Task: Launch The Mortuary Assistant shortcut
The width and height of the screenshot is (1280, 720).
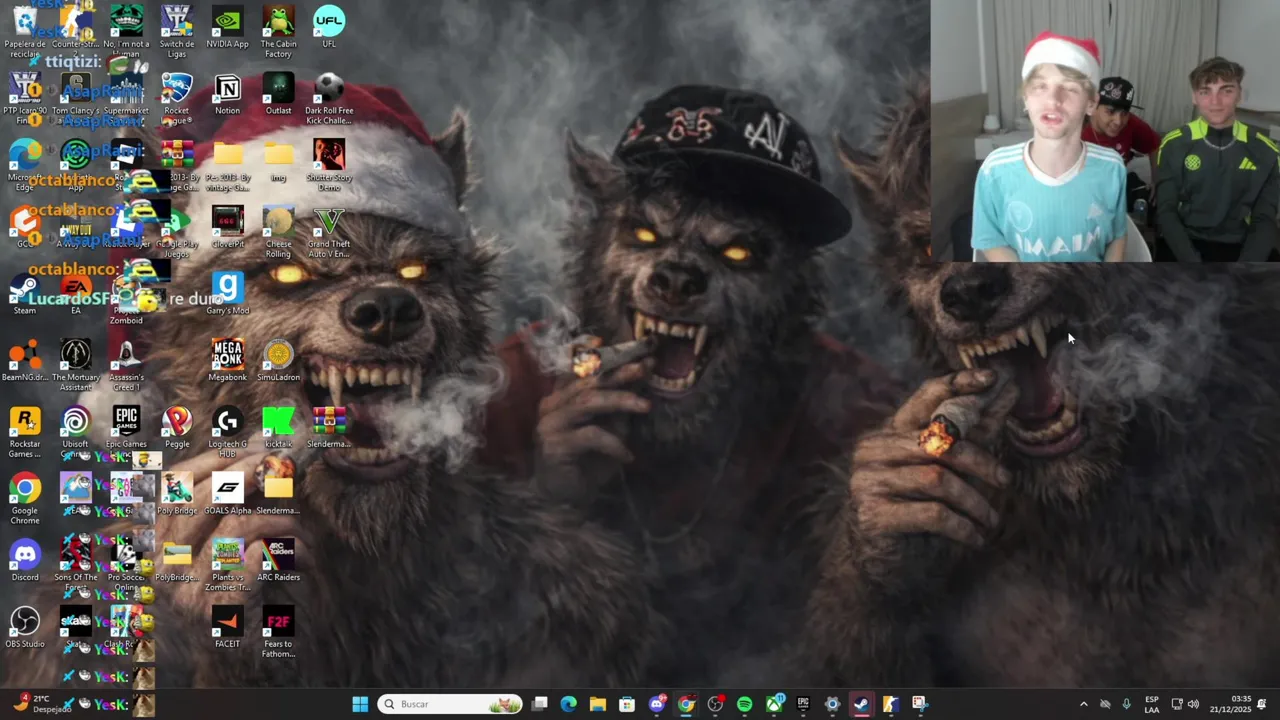Action: [75, 365]
